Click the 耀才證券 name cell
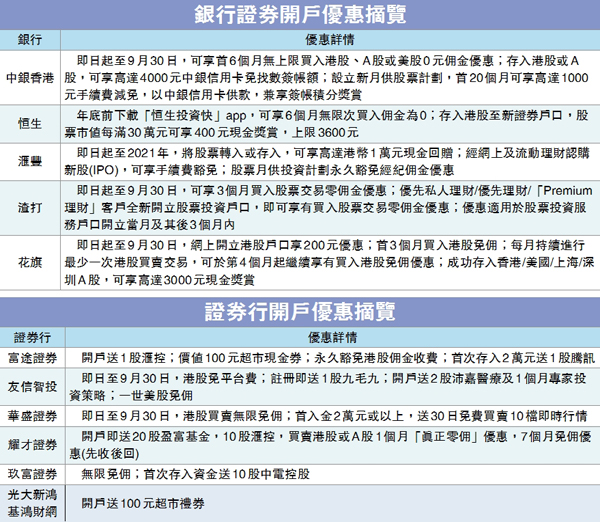This screenshot has width=600, height=522. pyautogui.click(x=31, y=444)
